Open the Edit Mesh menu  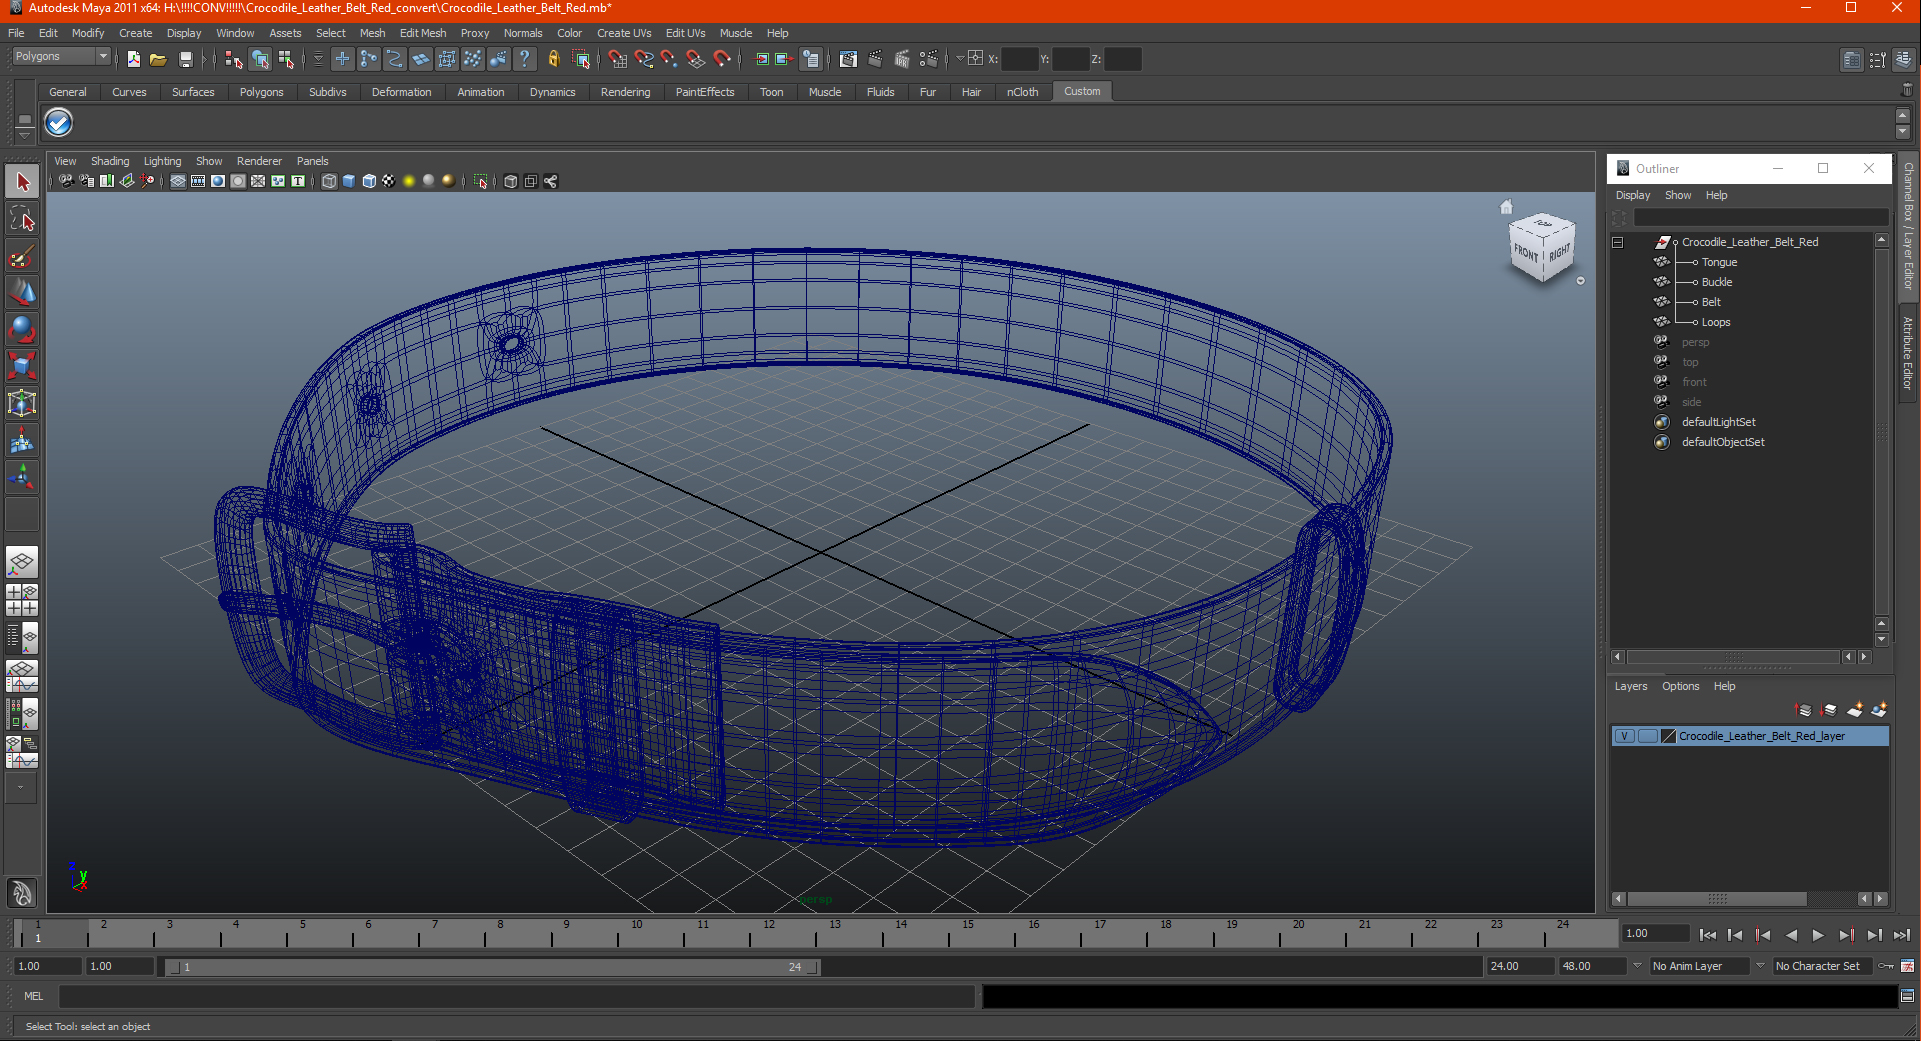click(x=423, y=33)
